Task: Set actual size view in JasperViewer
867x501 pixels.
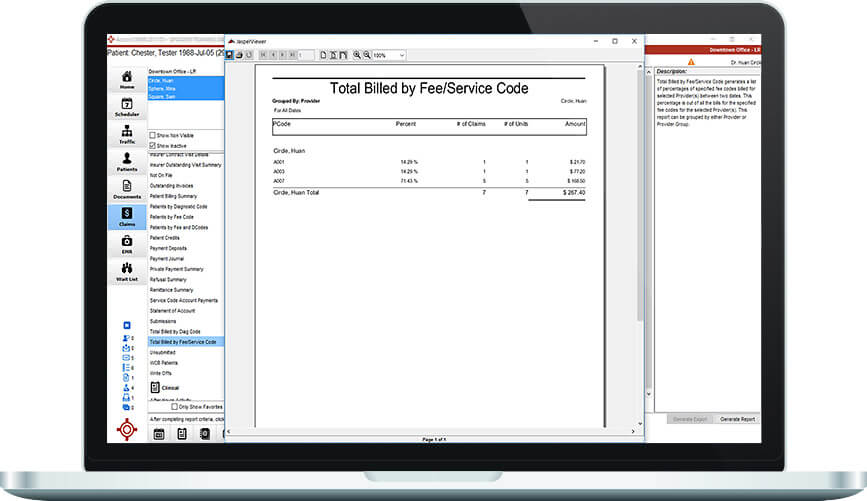Action: click(x=323, y=55)
